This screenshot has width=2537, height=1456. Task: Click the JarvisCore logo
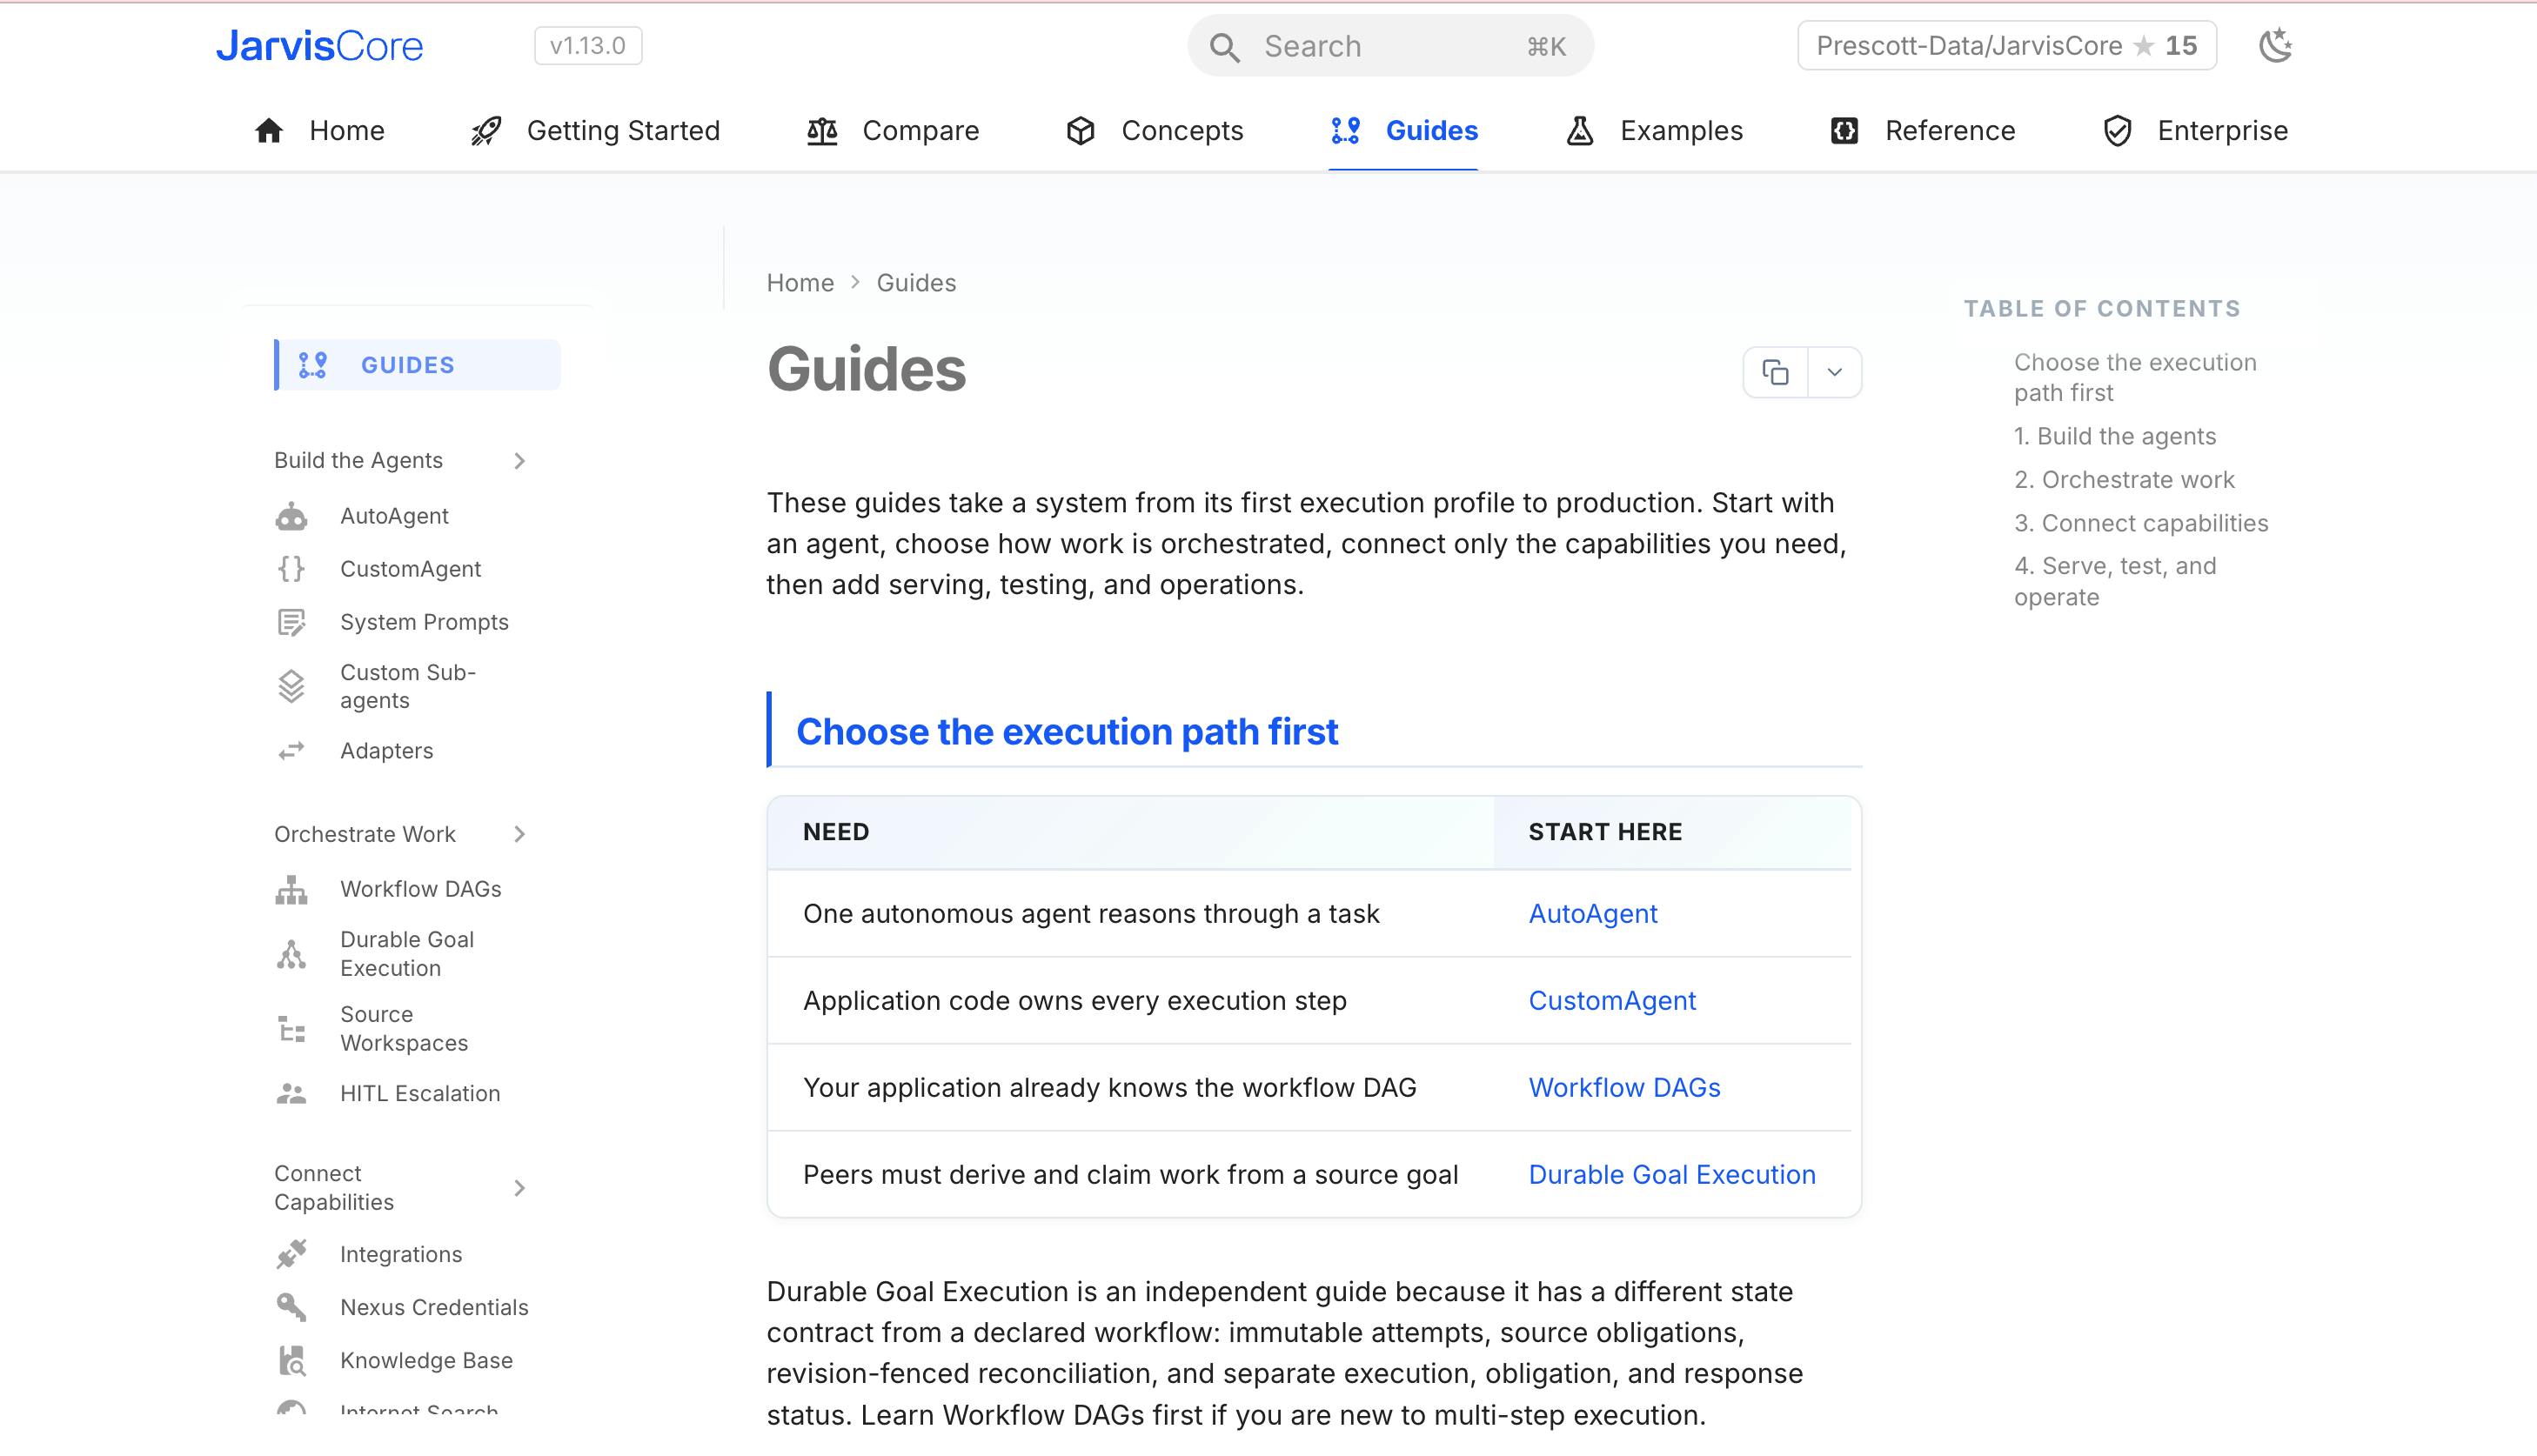point(320,46)
